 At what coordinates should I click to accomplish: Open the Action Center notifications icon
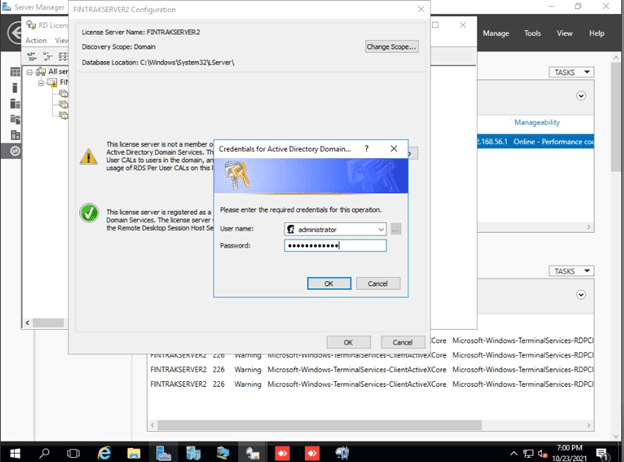pyautogui.click(x=602, y=453)
